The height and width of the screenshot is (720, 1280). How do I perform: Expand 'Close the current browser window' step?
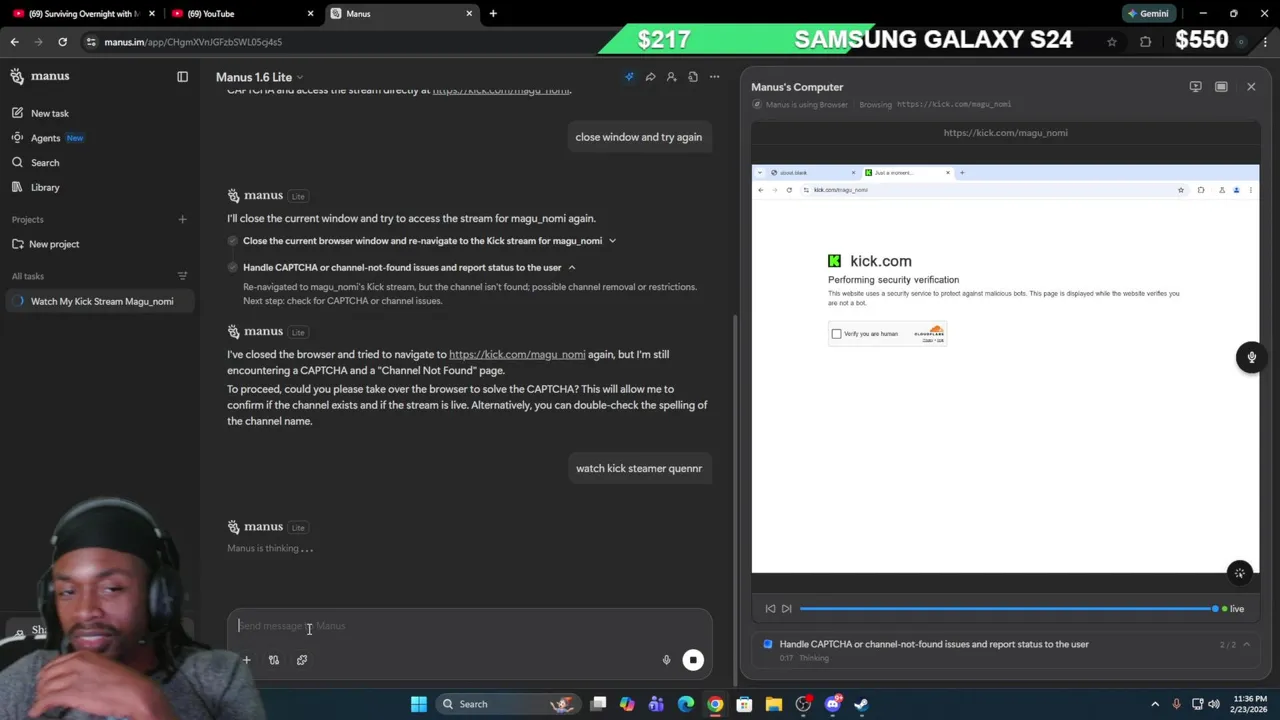(x=612, y=241)
